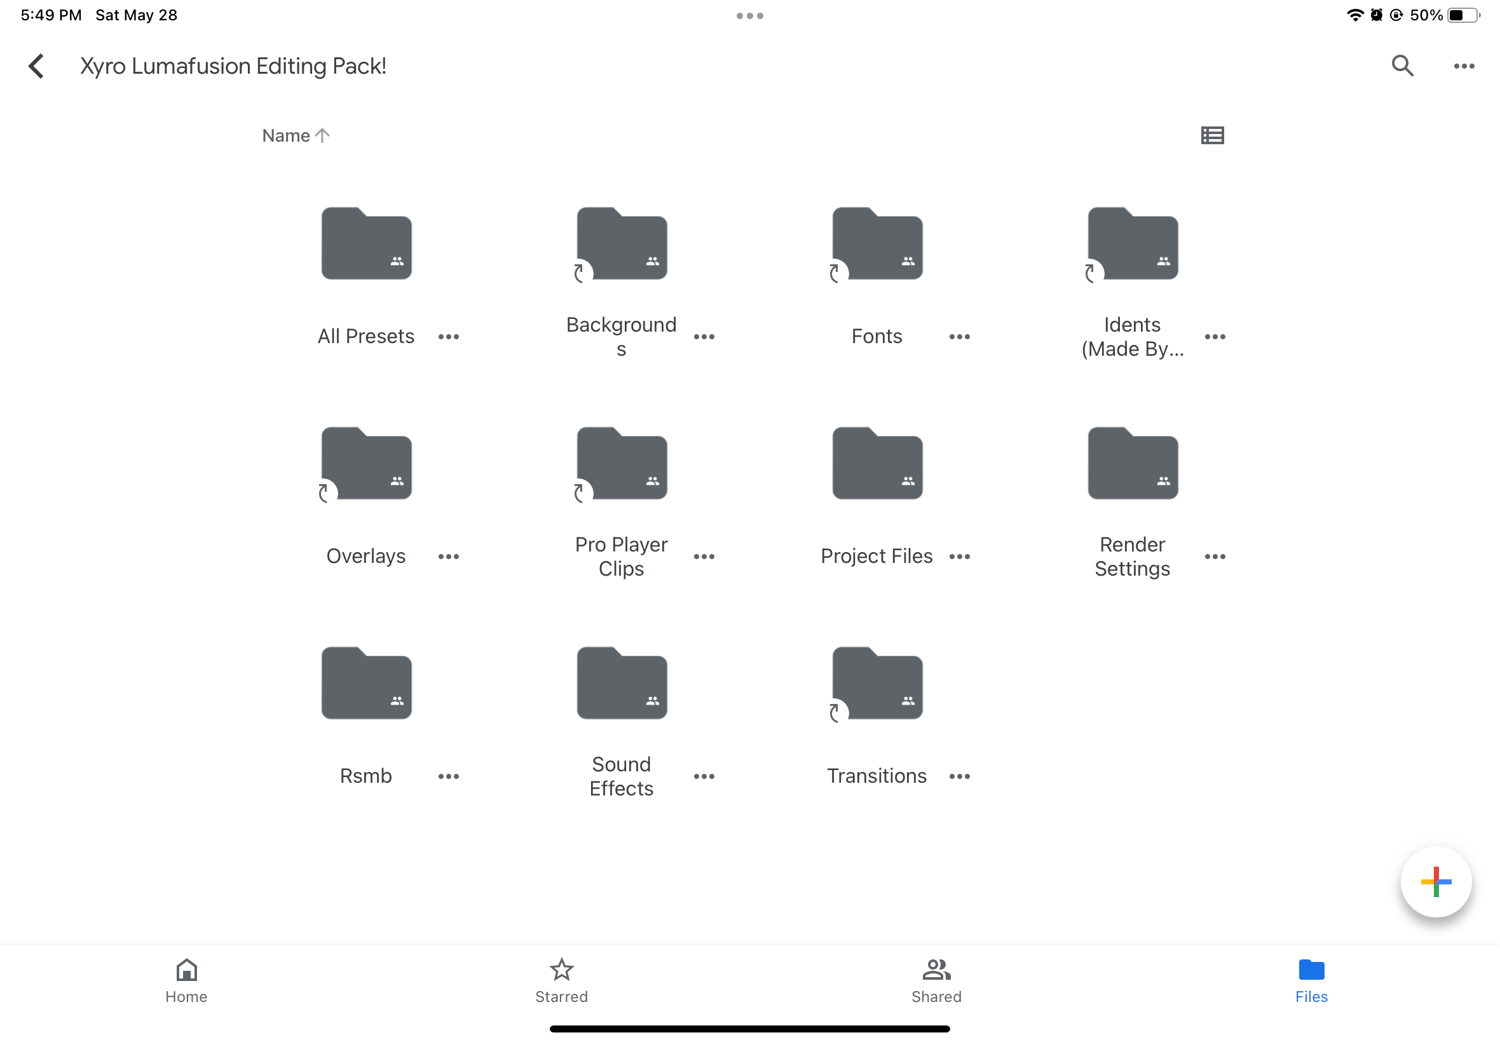This screenshot has width=1500, height=1042.
Task: Open the Project Files folder icon
Action: tap(877, 463)
